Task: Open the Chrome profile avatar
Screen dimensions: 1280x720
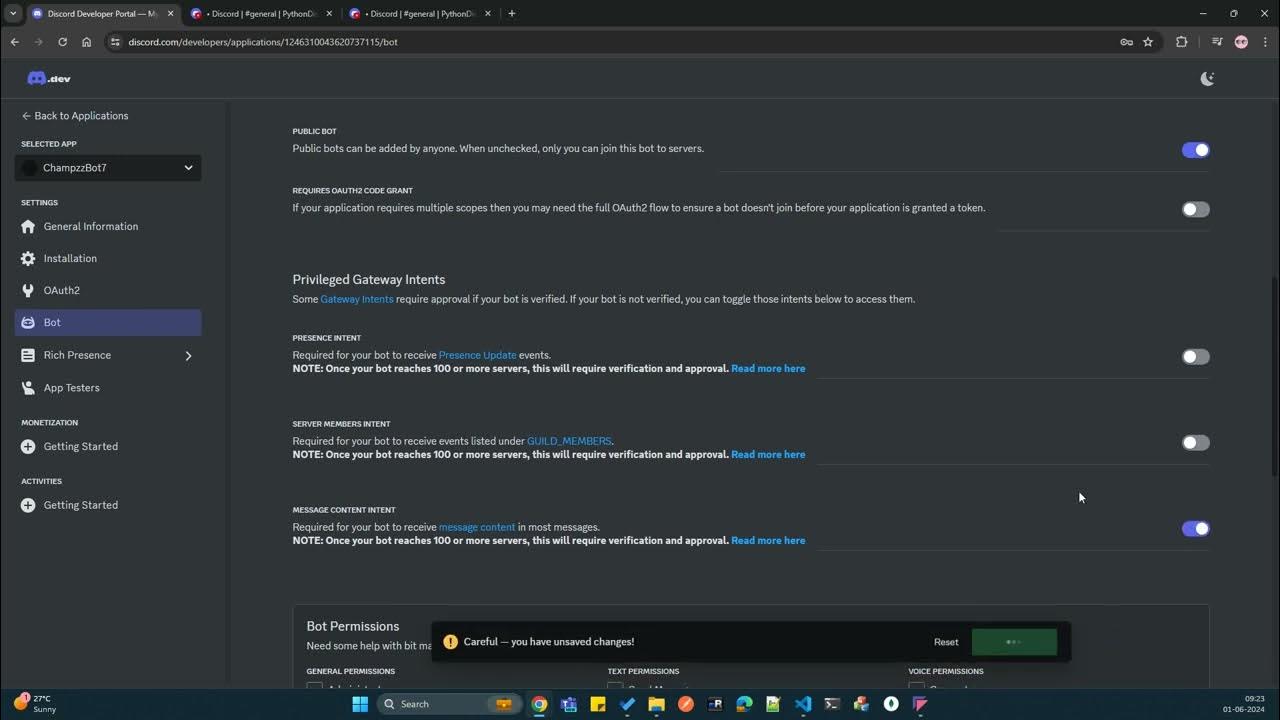Action: pos(1241,42)
